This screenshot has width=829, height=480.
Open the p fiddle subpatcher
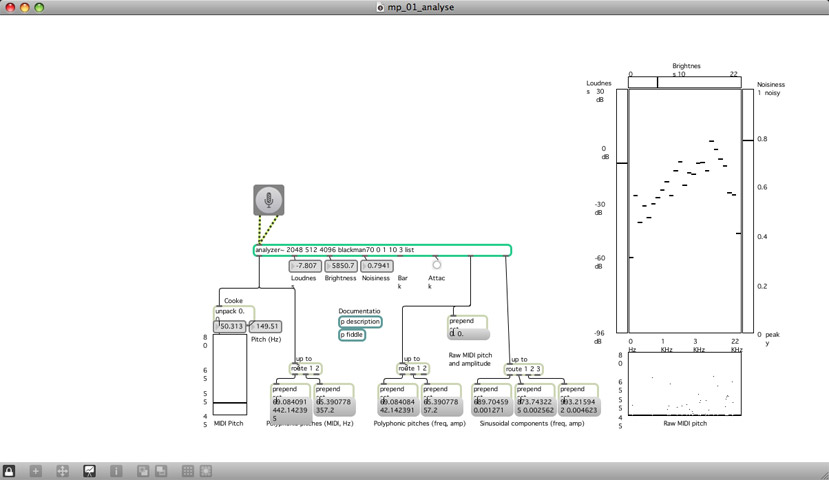pyautogui.click(x=351, y=334)
